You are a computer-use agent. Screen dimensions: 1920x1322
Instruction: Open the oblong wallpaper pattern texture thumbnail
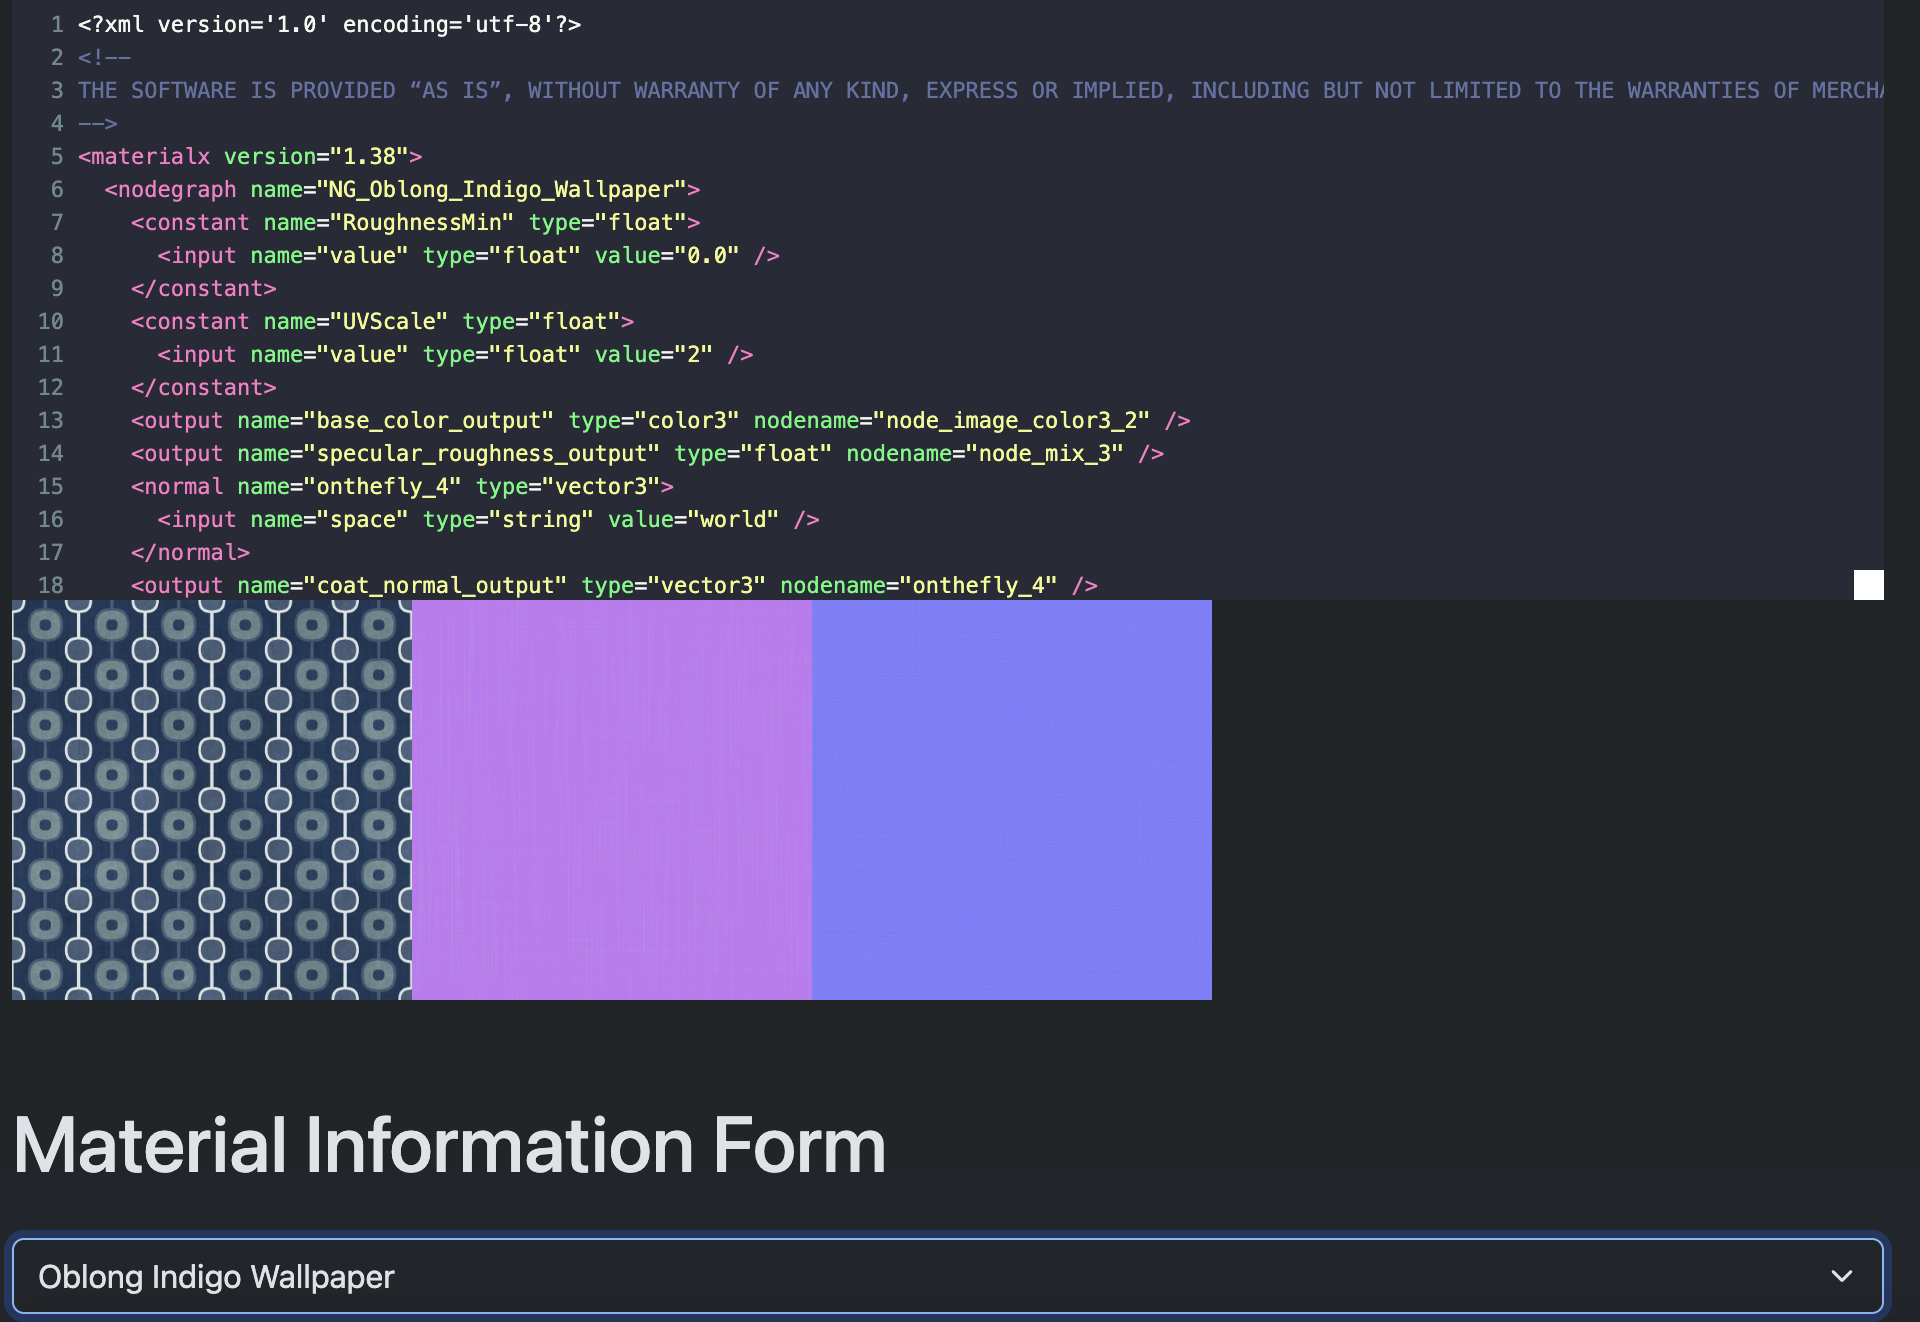point(212,800)
